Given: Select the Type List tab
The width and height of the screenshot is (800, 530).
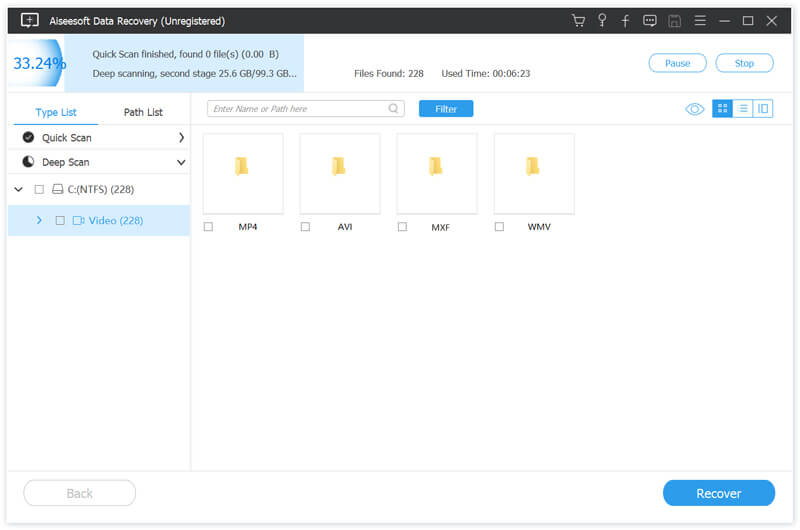Looking at the screenshot, I should 56,112.
